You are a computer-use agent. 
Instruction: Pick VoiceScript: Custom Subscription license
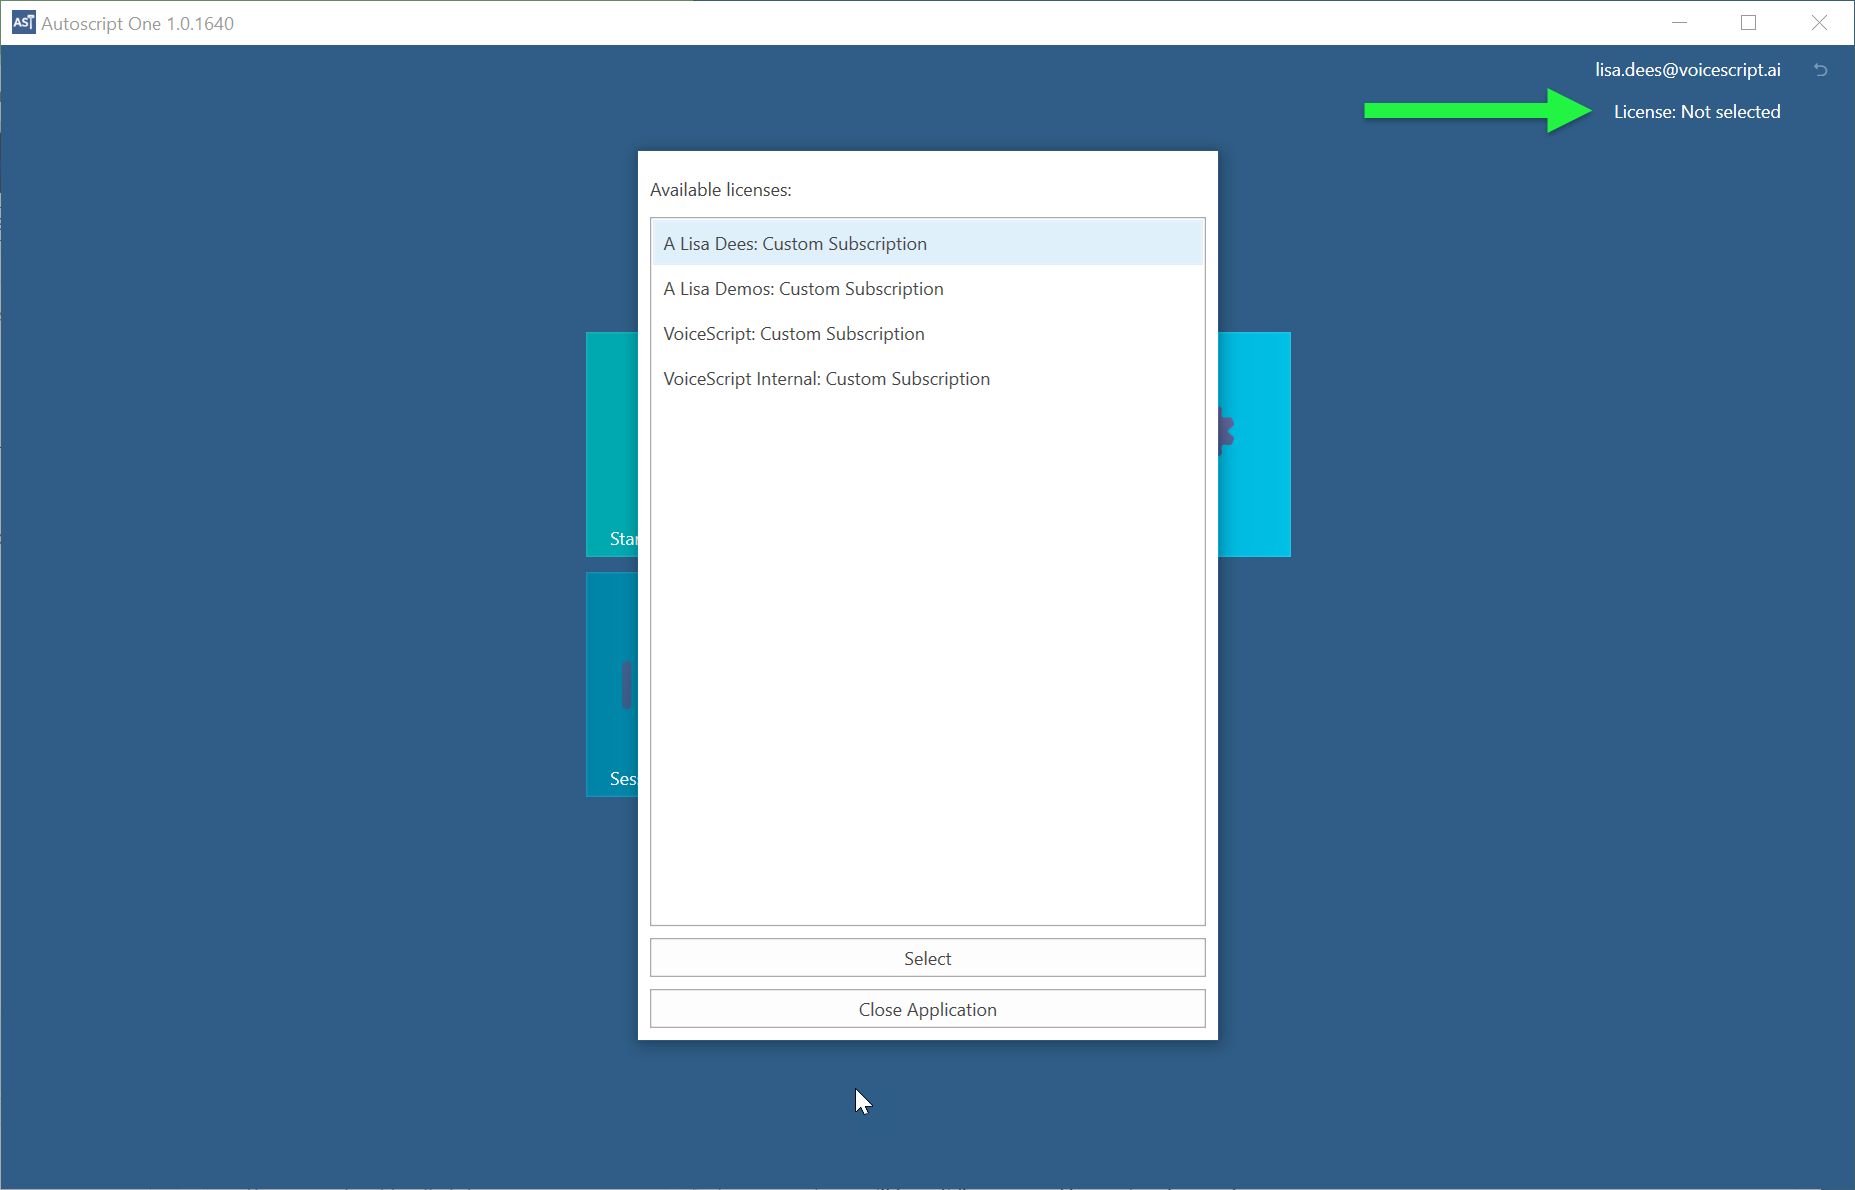tap(927, 333)
